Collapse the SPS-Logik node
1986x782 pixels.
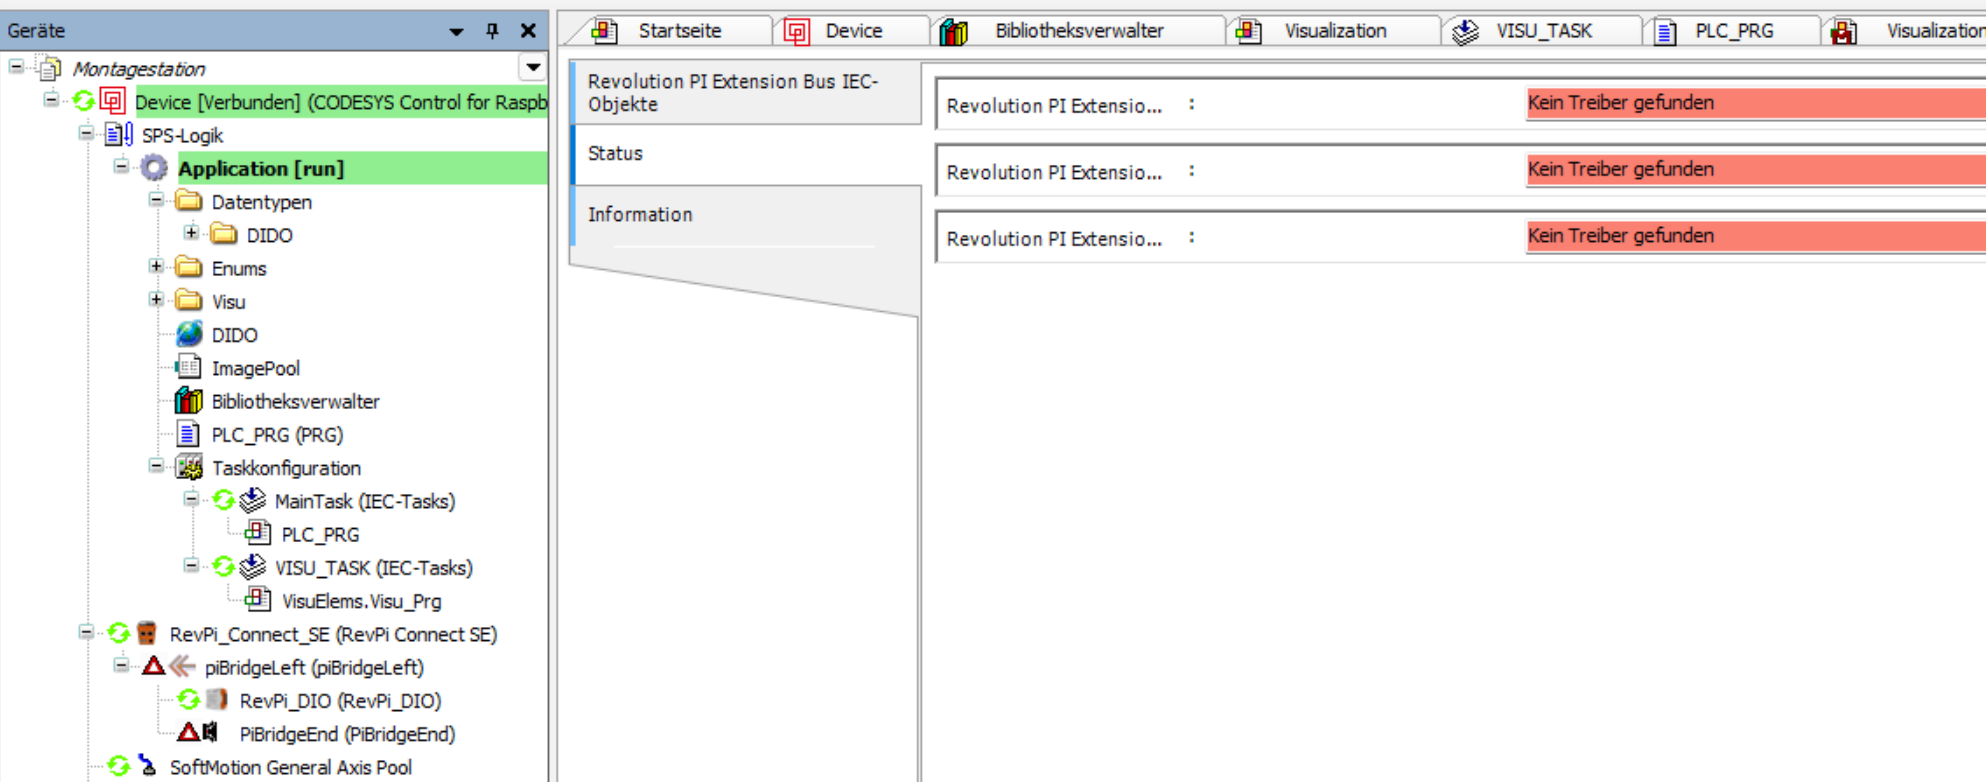click(x=86, y=133)
